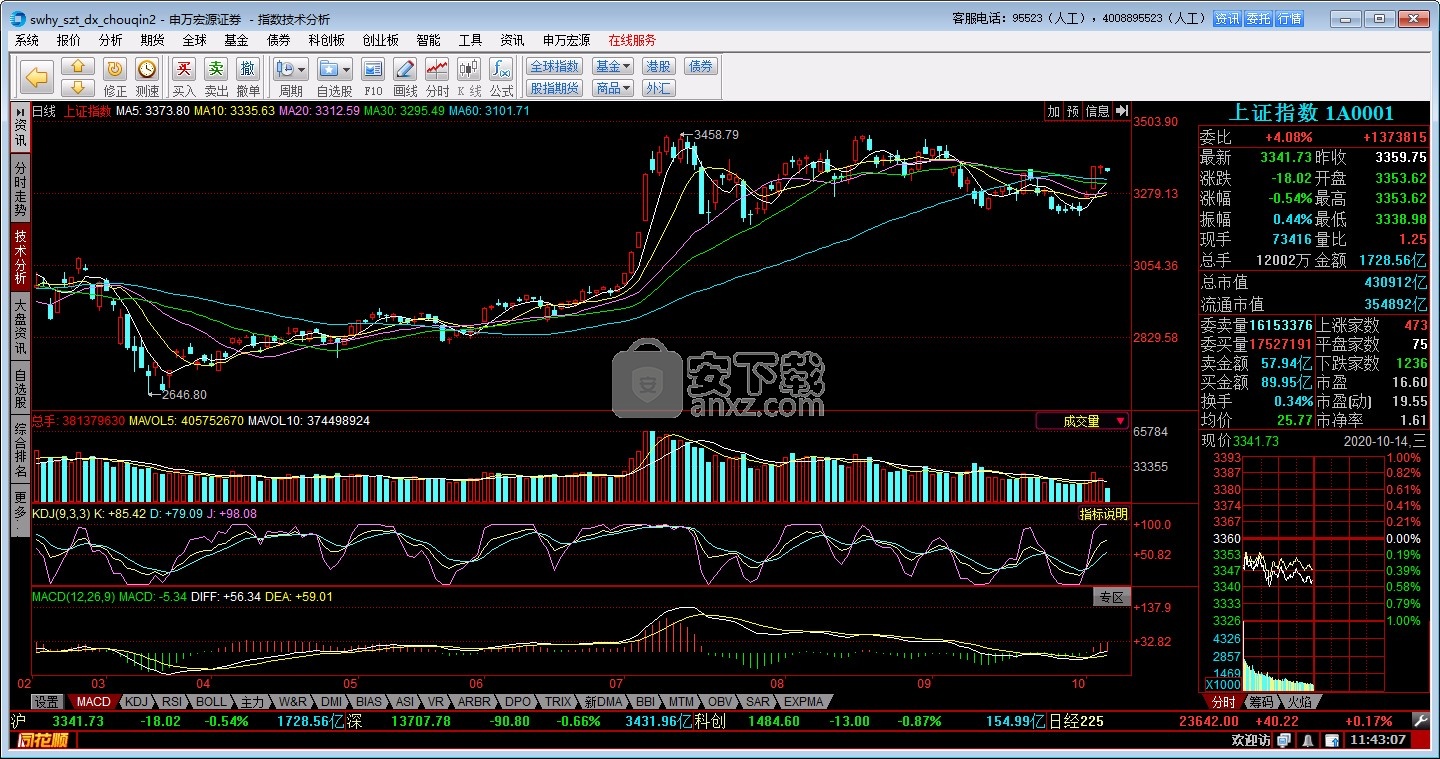Open the 期货 menu
The width and height of the screenshot is (1440, 759).
[153, 40]
